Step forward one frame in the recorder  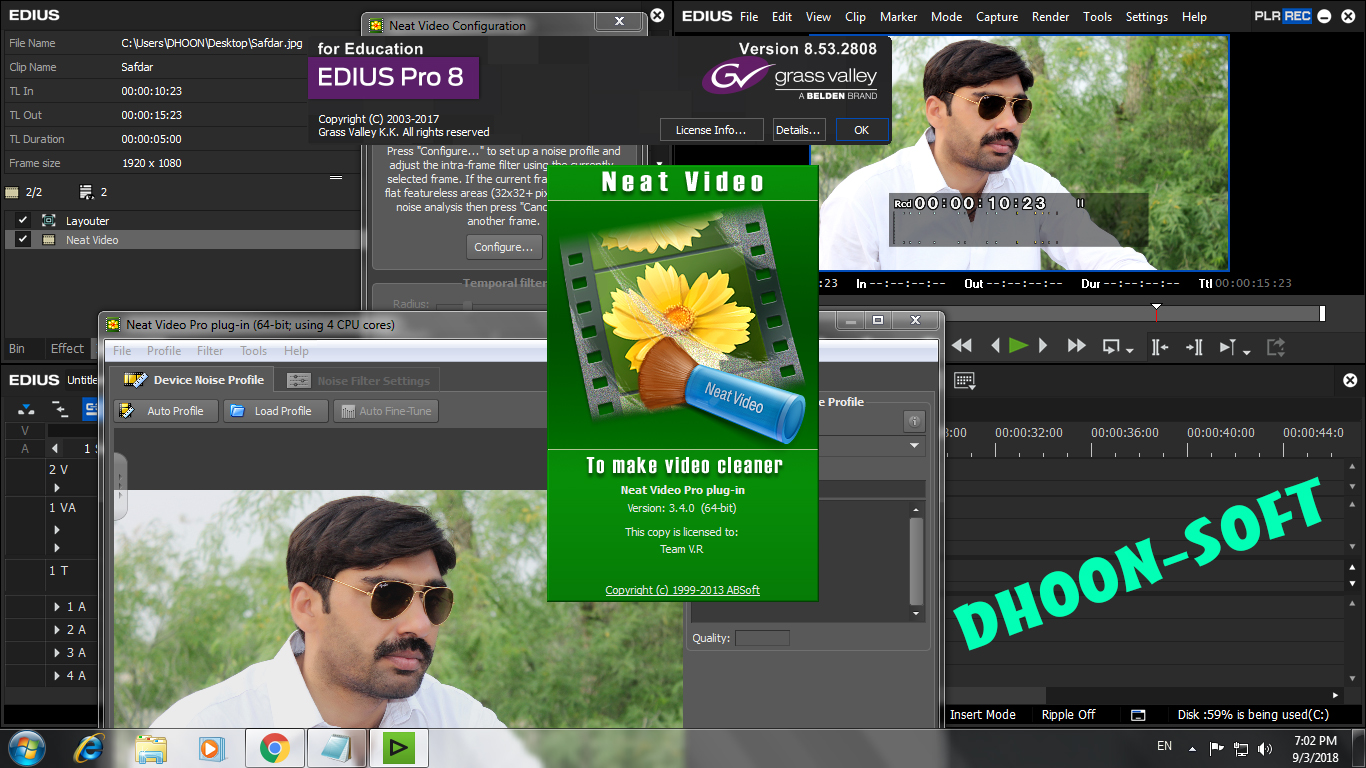[x=1043, y=346]
